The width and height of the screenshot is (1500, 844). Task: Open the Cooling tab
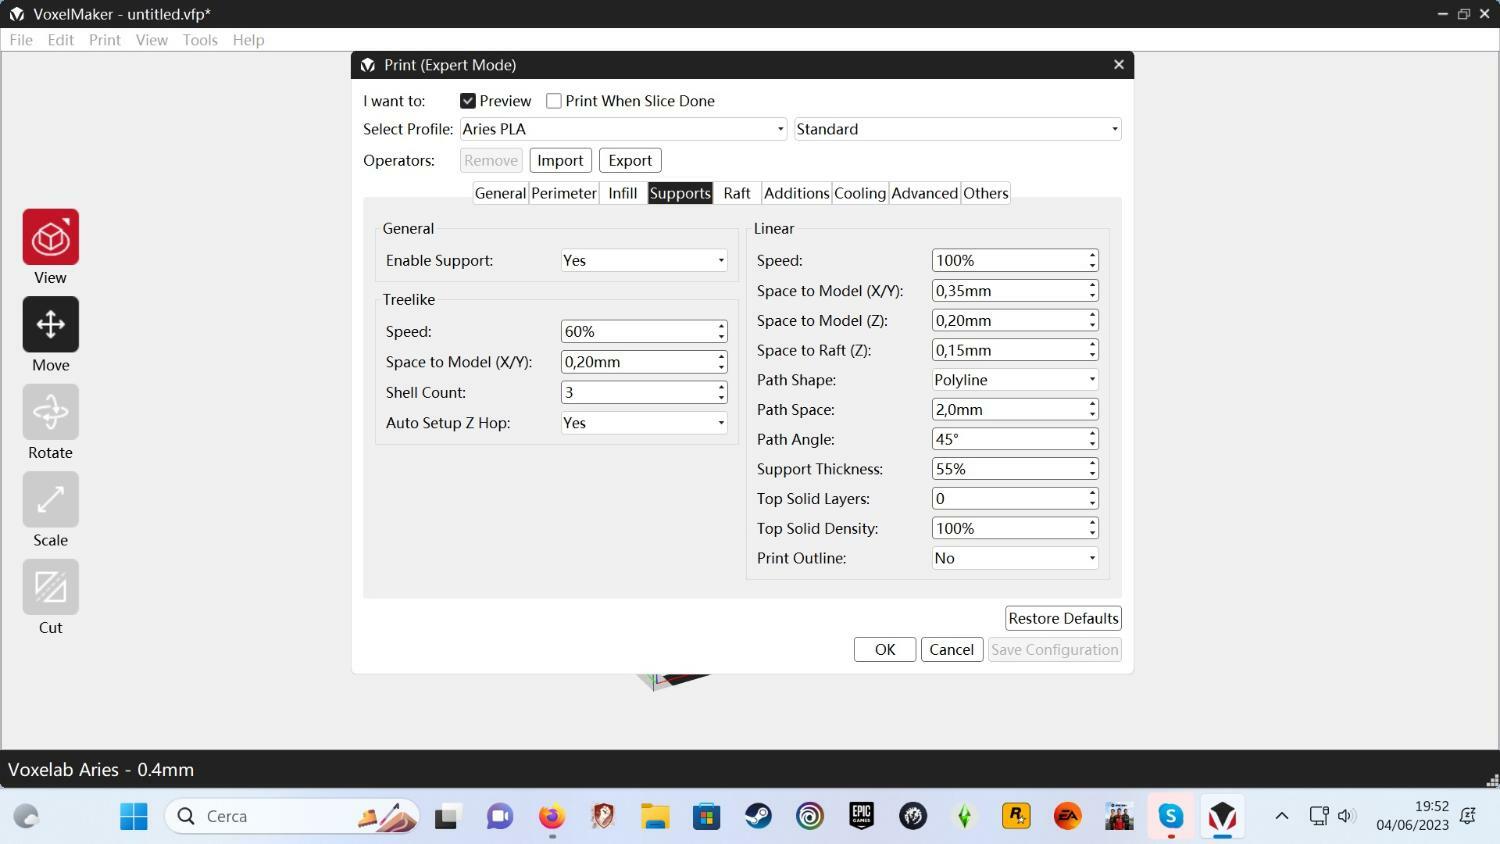[859, 193]
